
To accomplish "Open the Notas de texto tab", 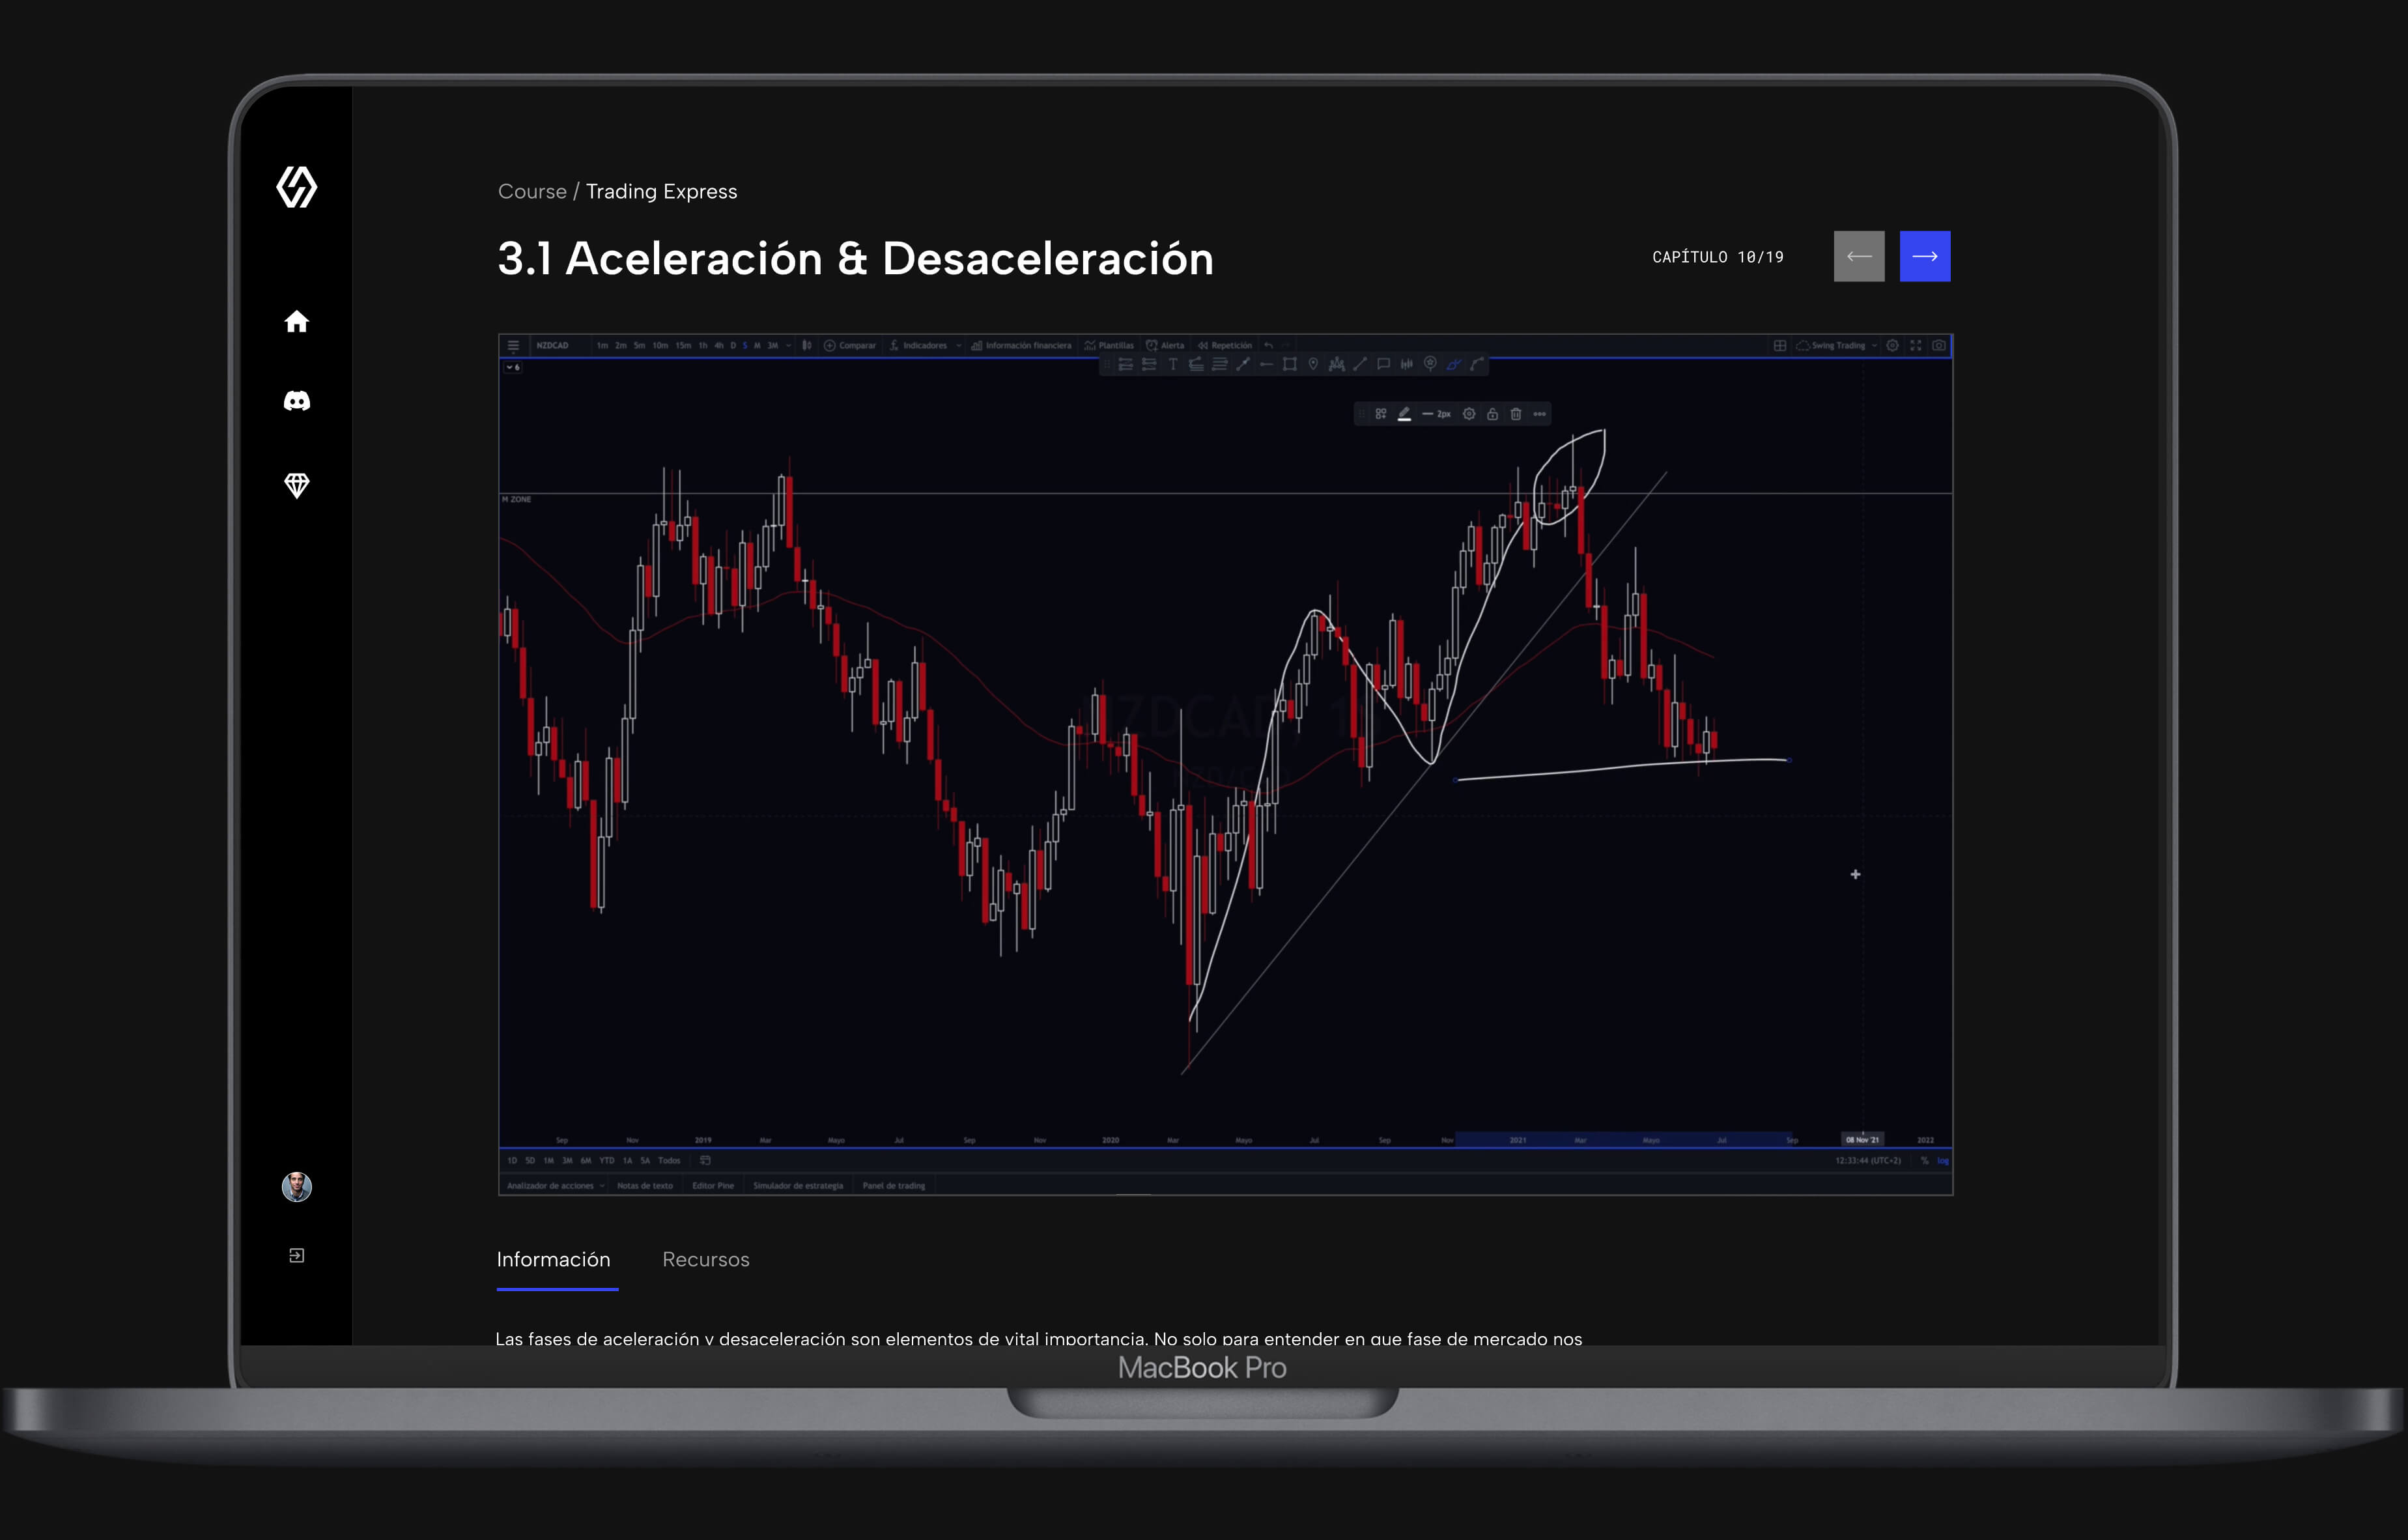I will (645, 1185).
